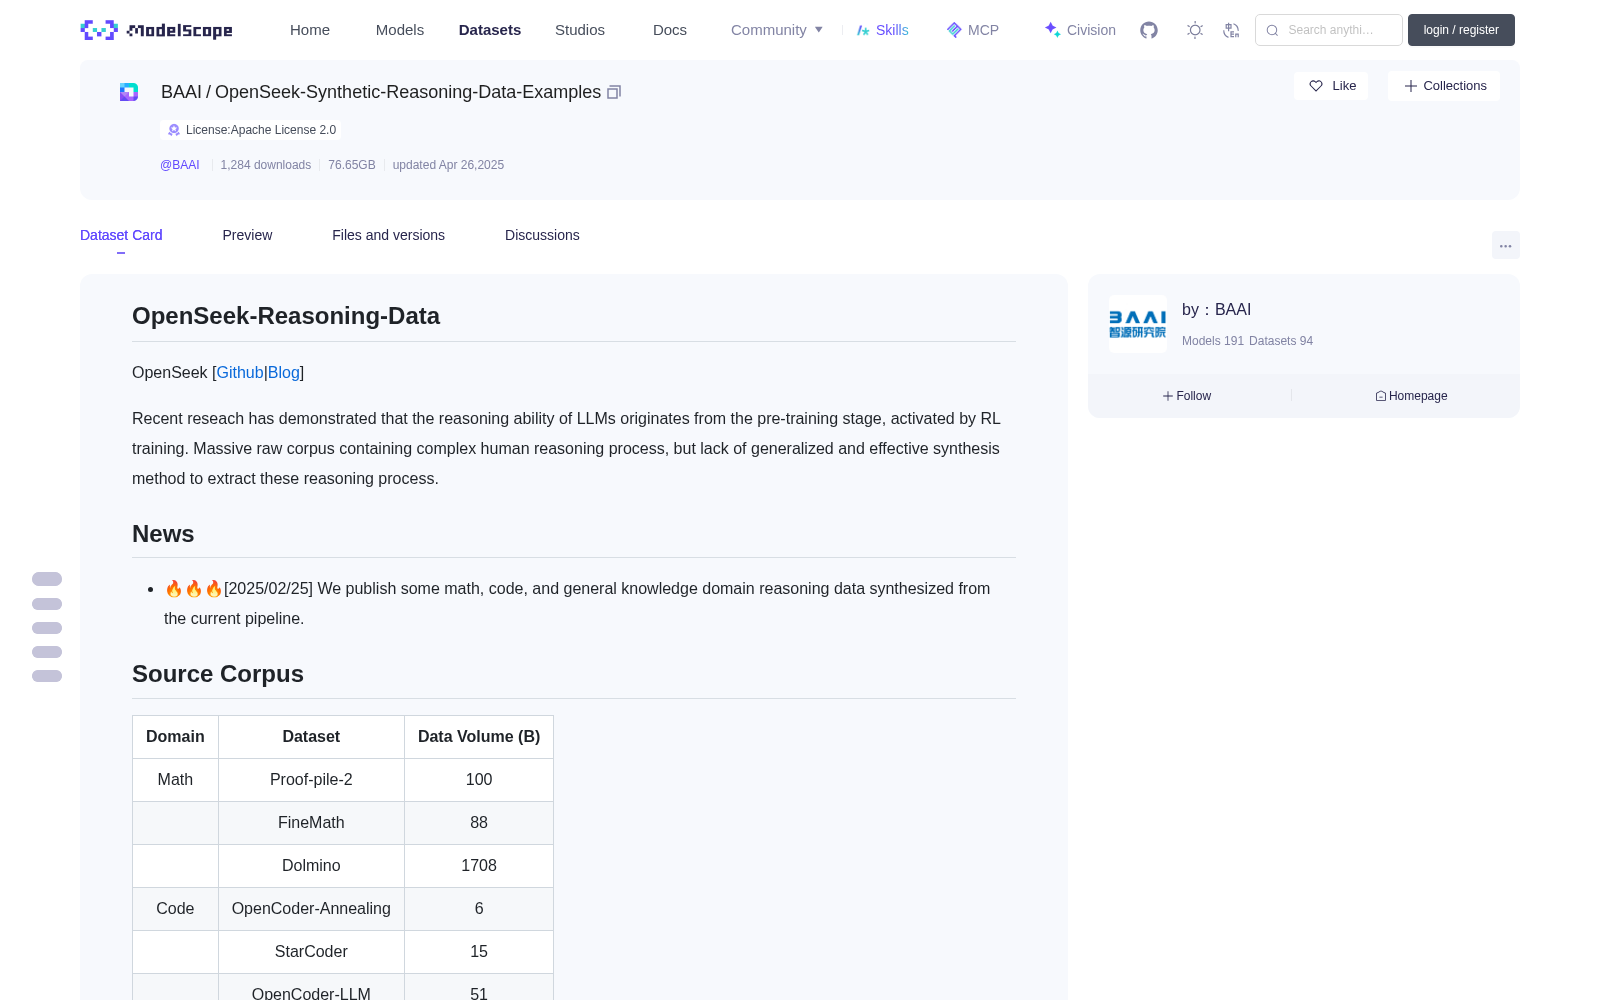Open the more options ellipsis button

[1505, 245]
